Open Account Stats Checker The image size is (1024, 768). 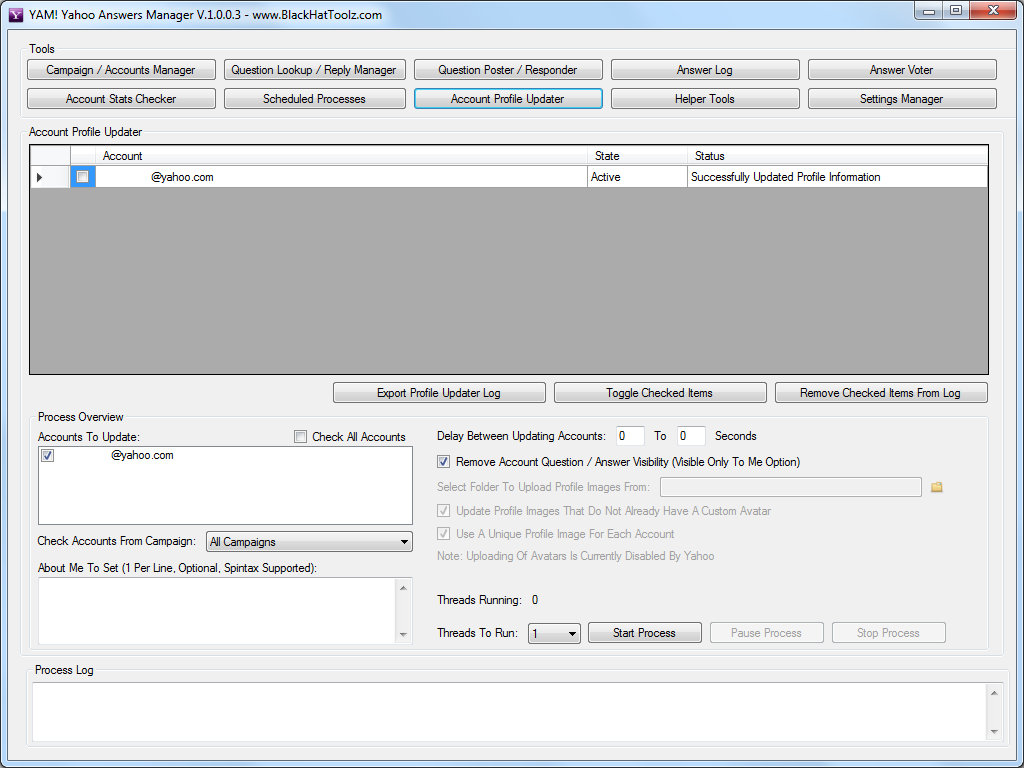pyautogui.click(x=121, y=99)
